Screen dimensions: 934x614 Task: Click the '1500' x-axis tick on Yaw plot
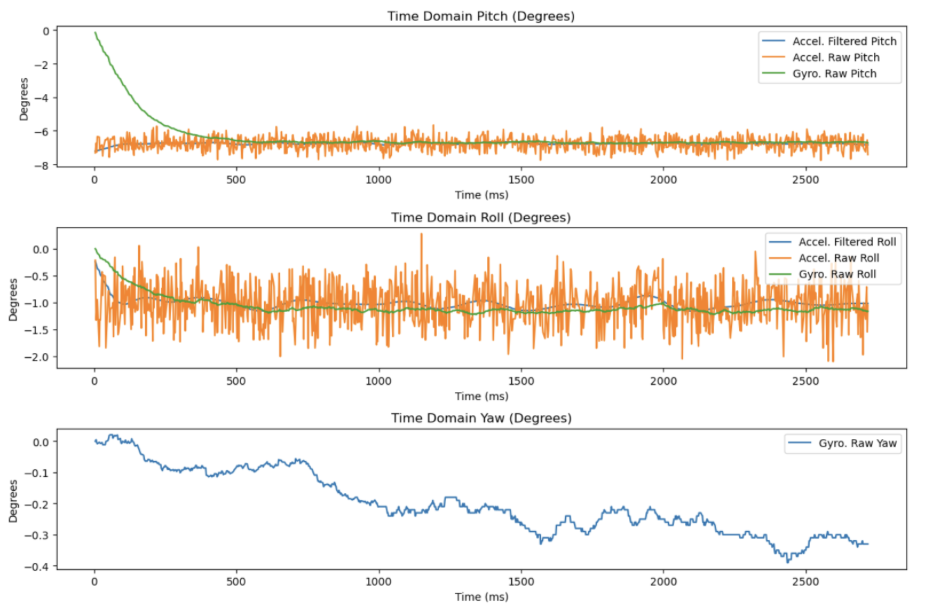tap(521, 582)
